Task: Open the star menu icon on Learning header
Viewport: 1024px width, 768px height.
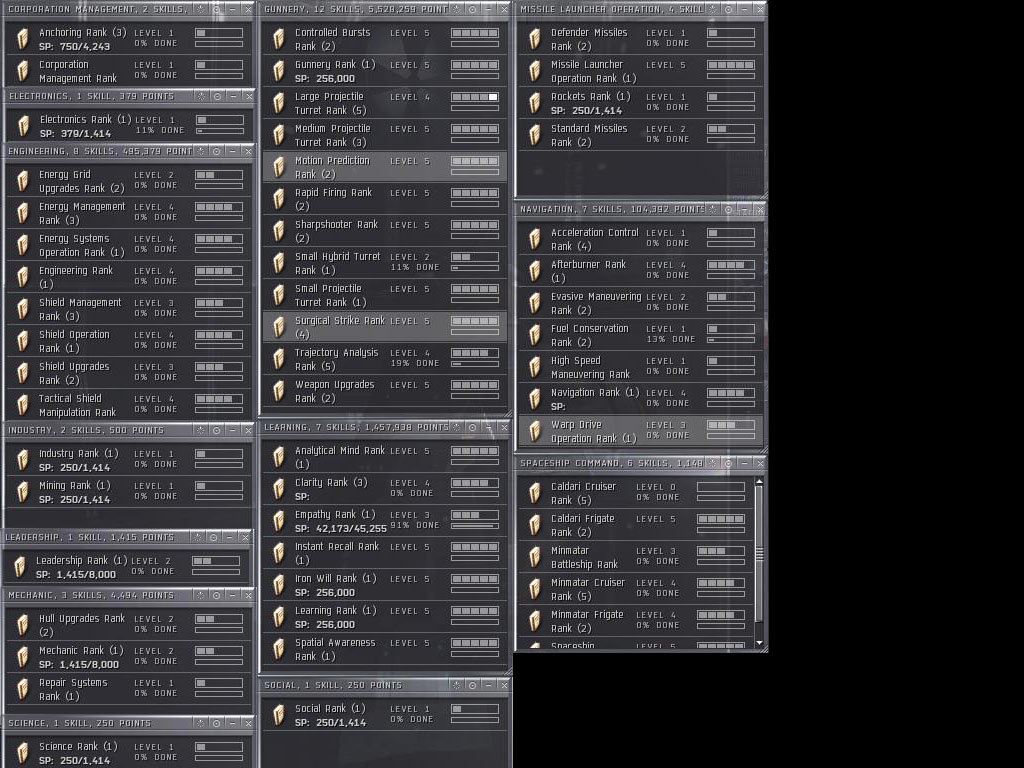Action: [x=456, y=427]
